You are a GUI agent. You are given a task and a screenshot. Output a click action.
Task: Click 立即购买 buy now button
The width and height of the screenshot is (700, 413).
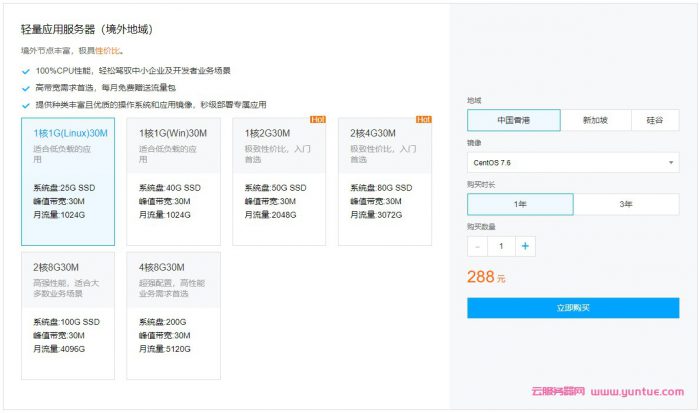572,308
